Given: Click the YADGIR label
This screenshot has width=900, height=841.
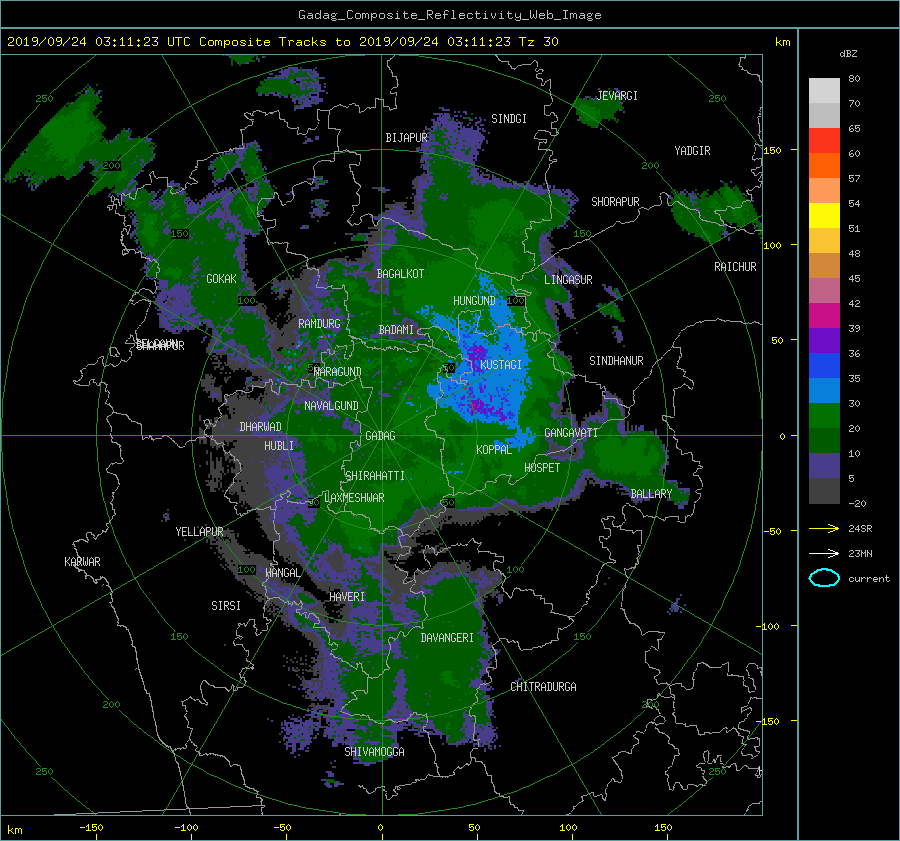Looking at the screenshot, I should pyautogui.click(x=692, y=150).
